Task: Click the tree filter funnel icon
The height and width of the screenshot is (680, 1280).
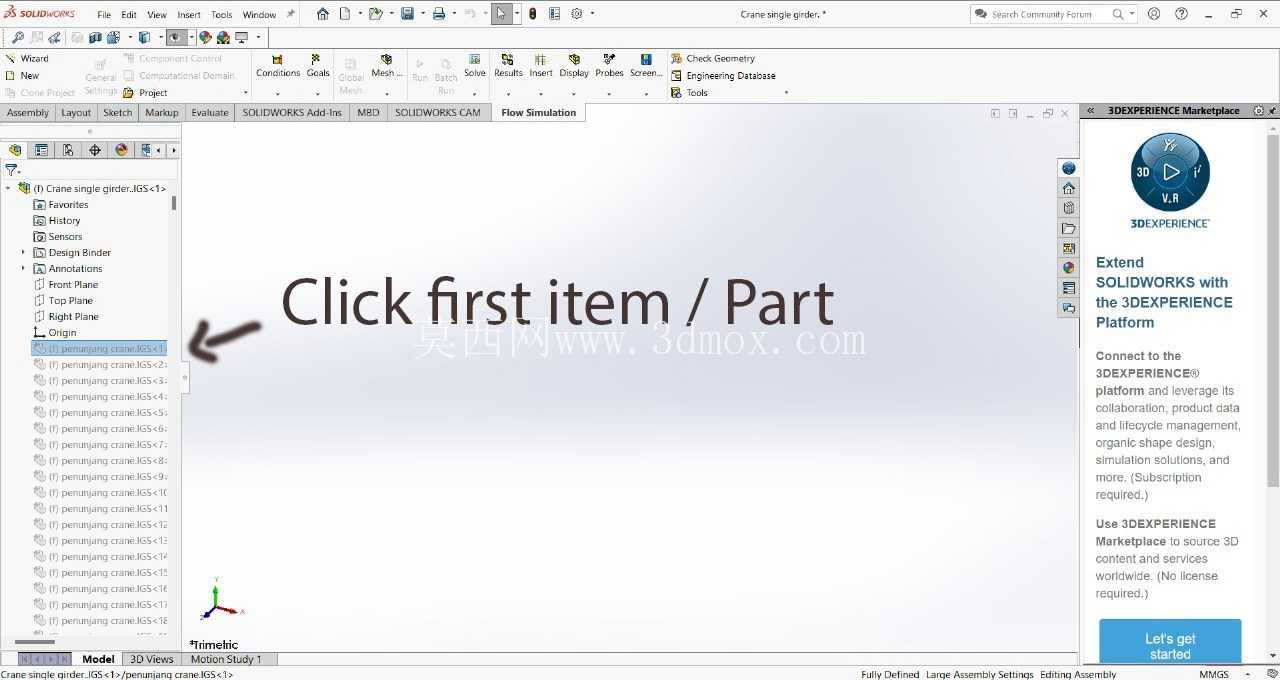Action: point(11,171)
